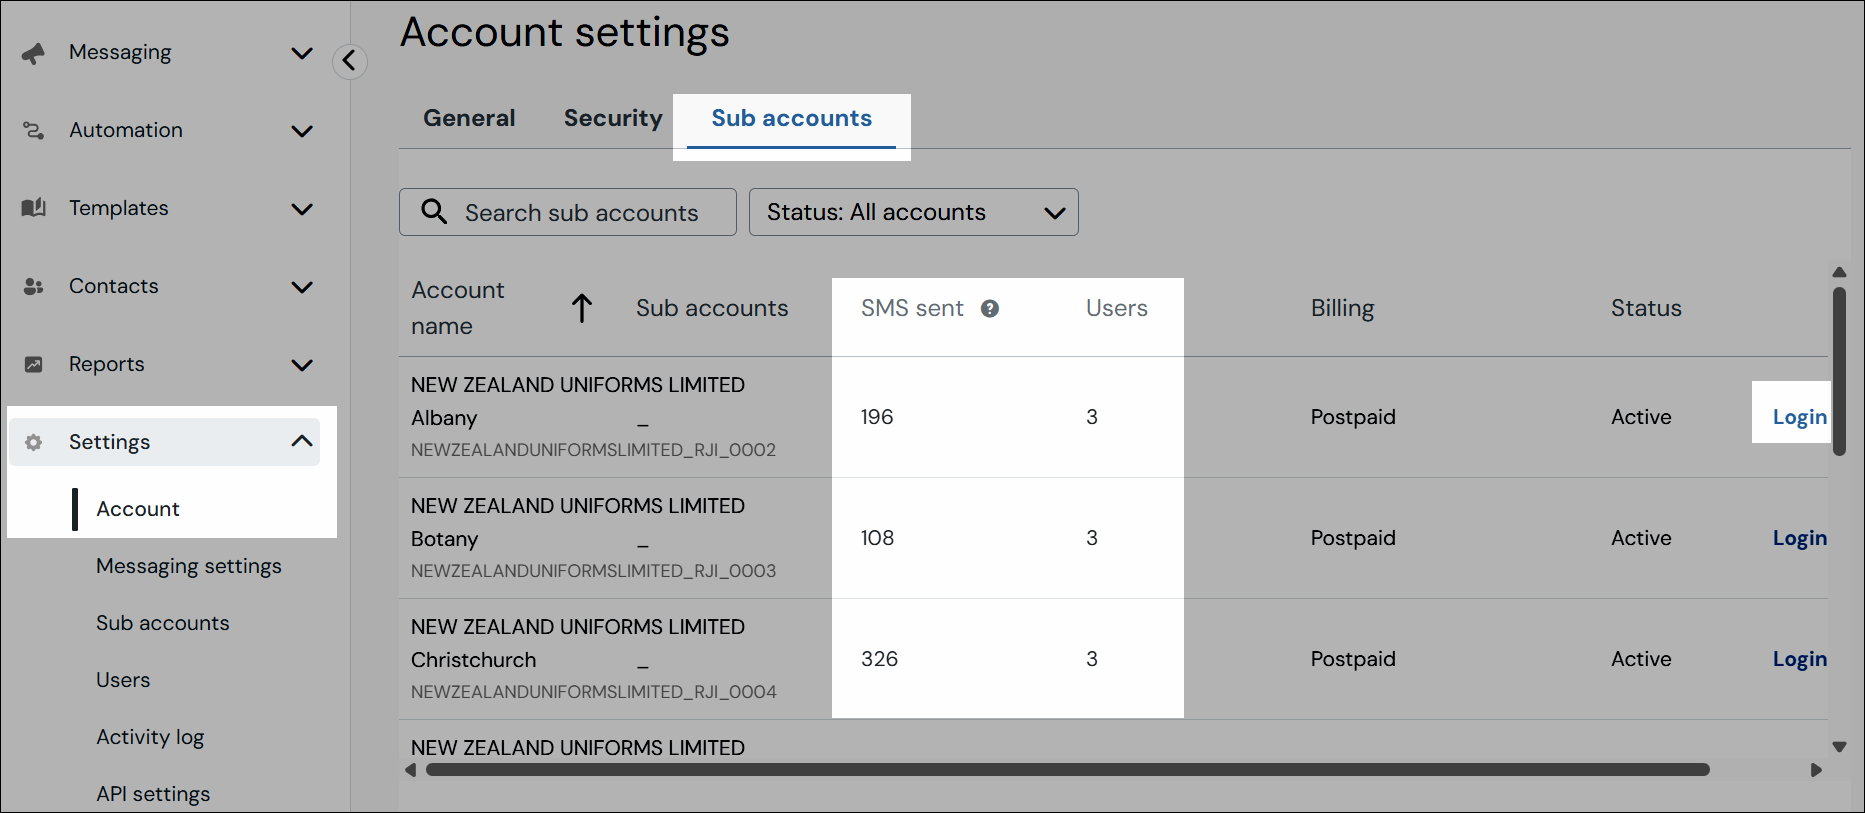Click the ID NEWZEALANDUNIFORMSLIMITED_RJI_0004
The image size is (1865, 813).
tap(593, 692)
